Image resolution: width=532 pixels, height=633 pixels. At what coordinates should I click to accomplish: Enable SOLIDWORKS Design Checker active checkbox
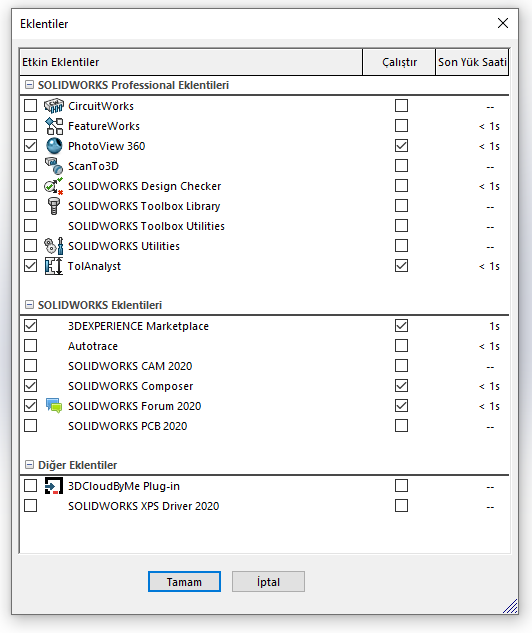click(x=31, y=186)
